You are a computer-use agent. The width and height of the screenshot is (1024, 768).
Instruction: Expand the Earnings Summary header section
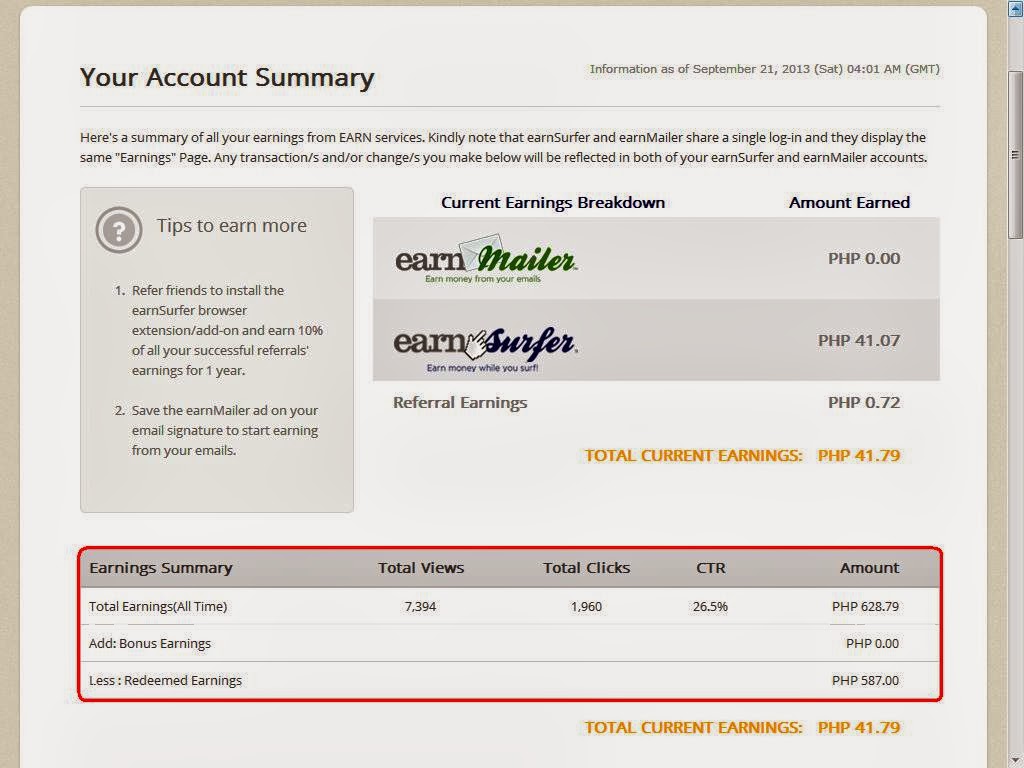pos(161,567)
